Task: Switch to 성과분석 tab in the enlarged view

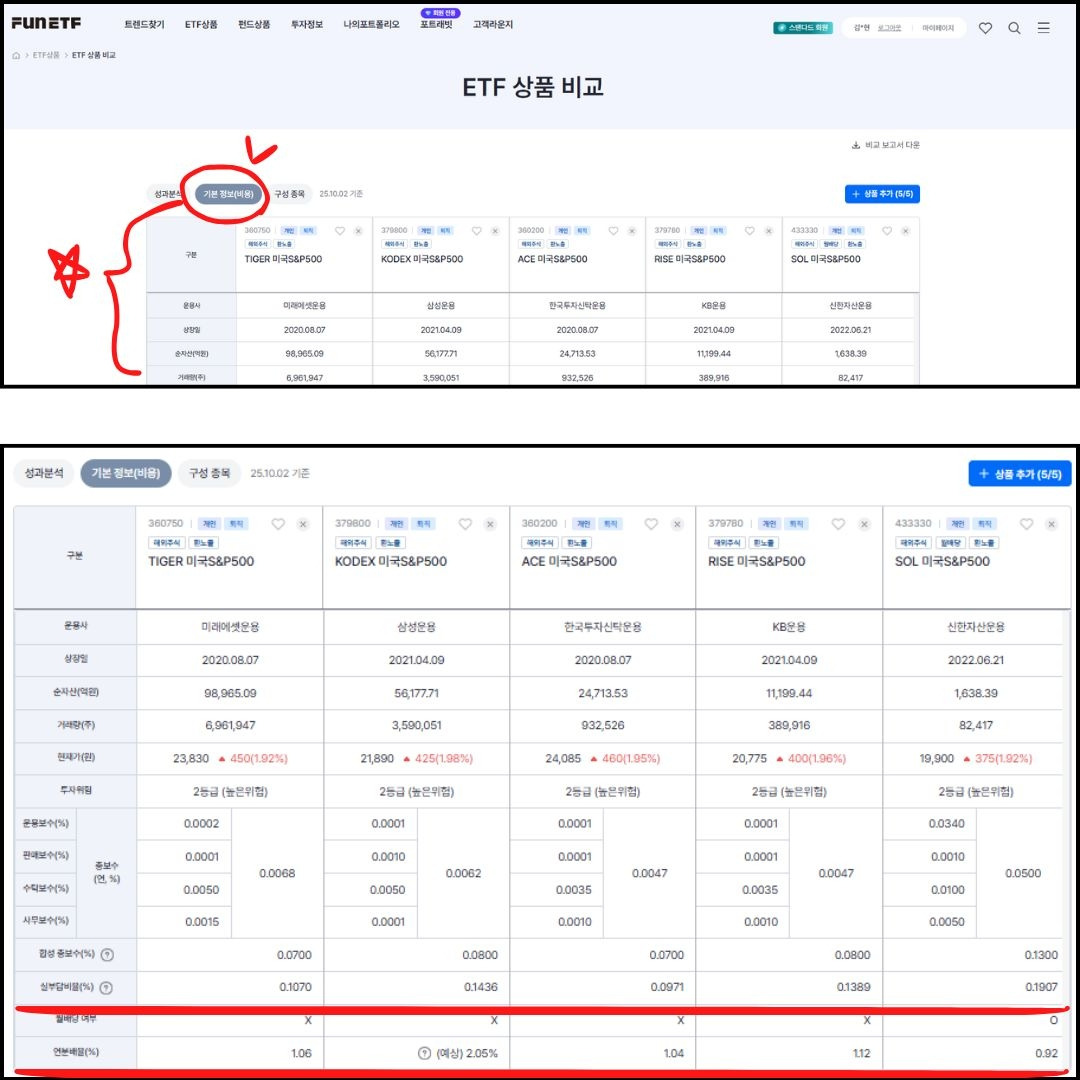Action: click(44, 473)
